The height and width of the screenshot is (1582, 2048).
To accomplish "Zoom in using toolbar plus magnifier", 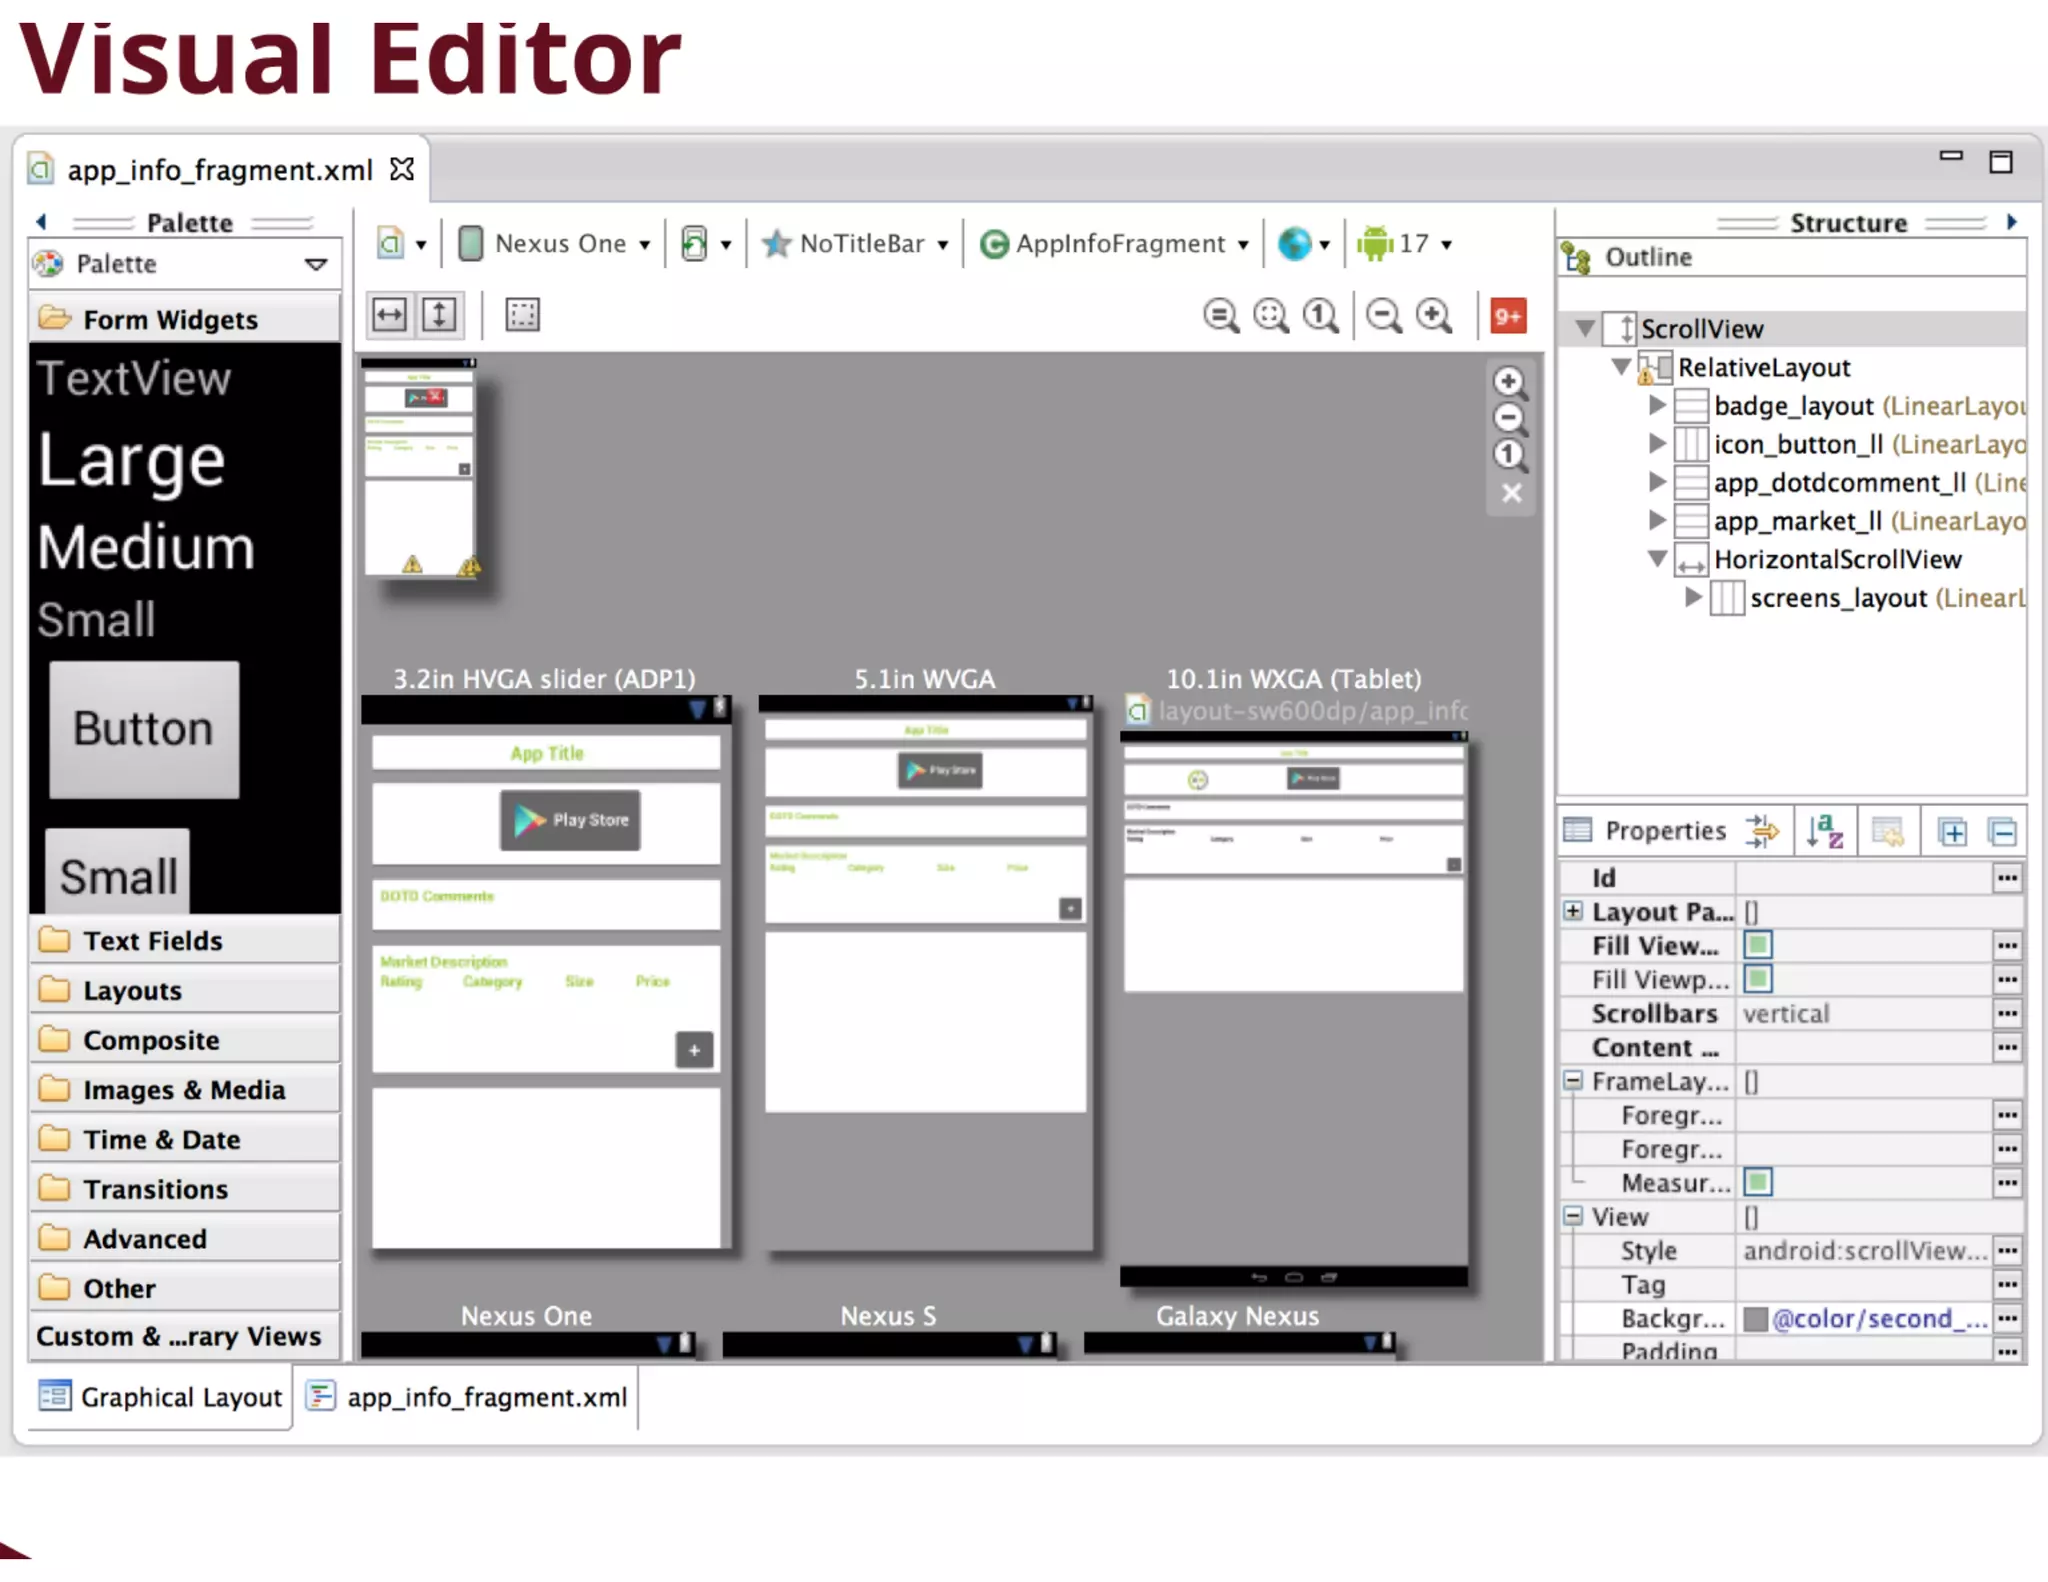I will coord(1434,316).
